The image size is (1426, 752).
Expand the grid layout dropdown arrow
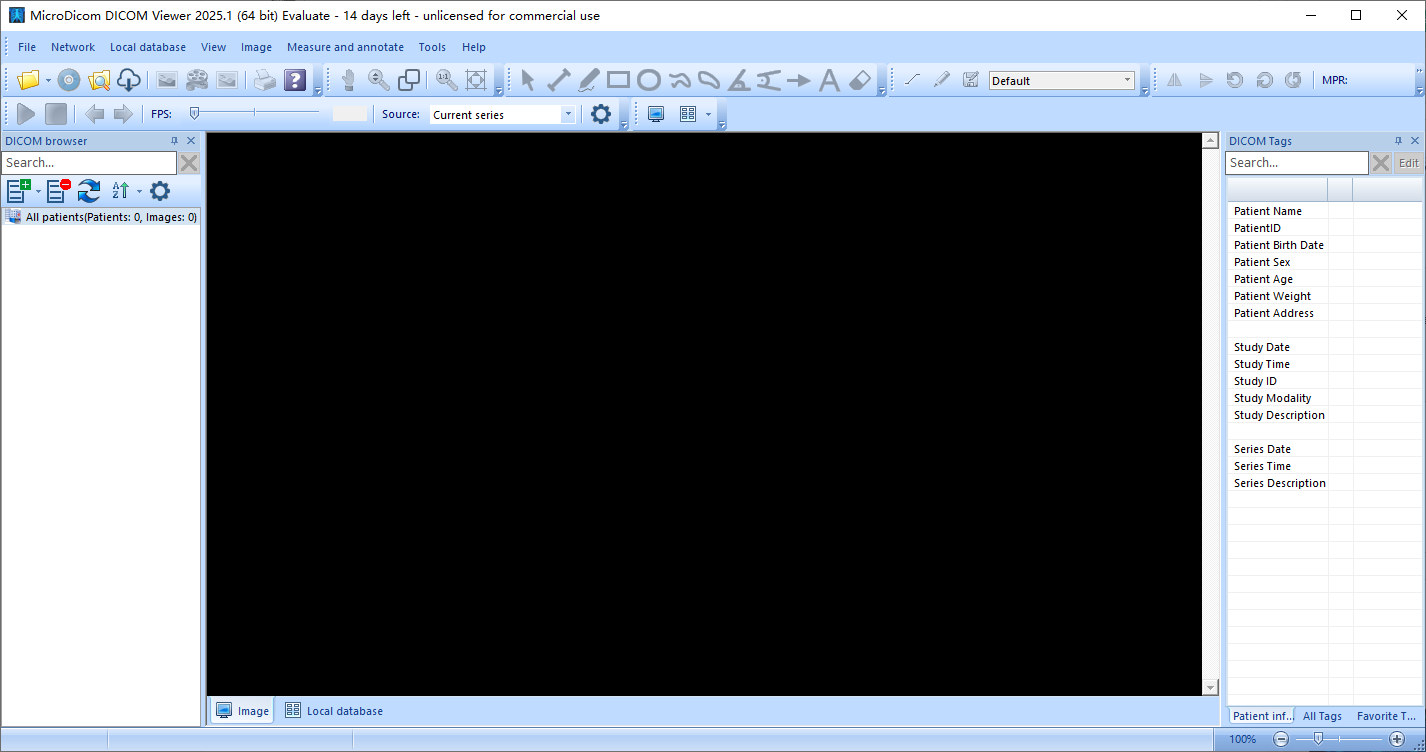(x=708, y=114)
